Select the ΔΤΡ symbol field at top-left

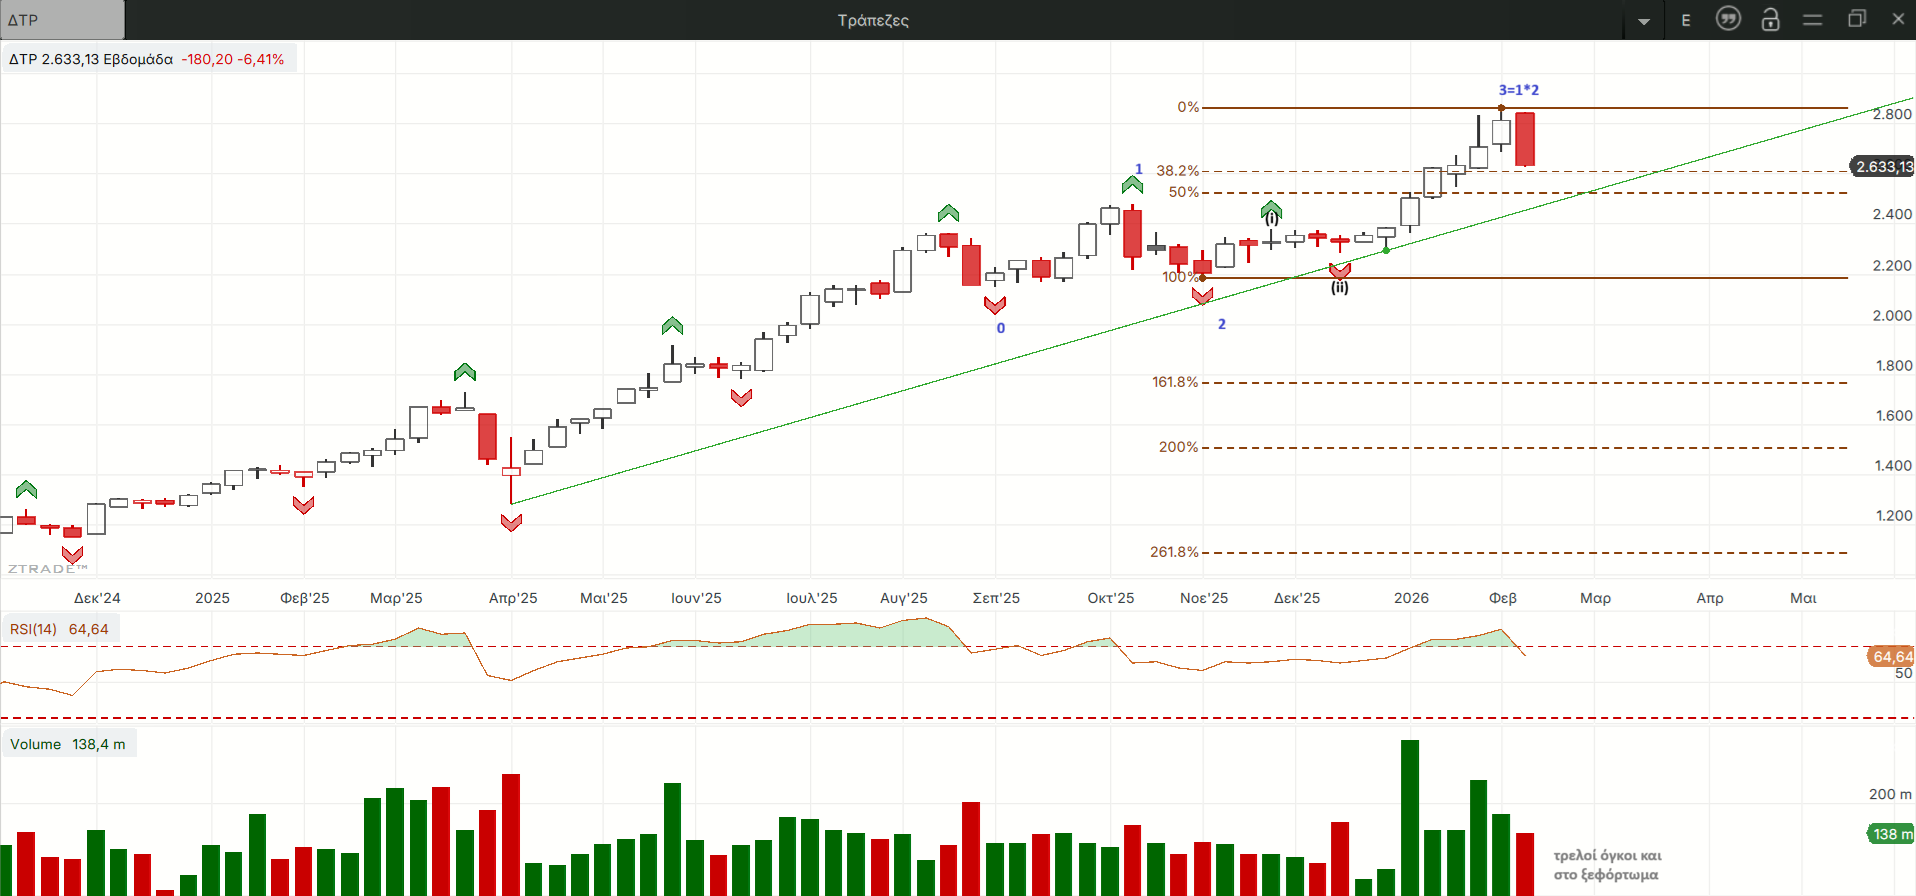pyautogui.click(x=62, y=20)
